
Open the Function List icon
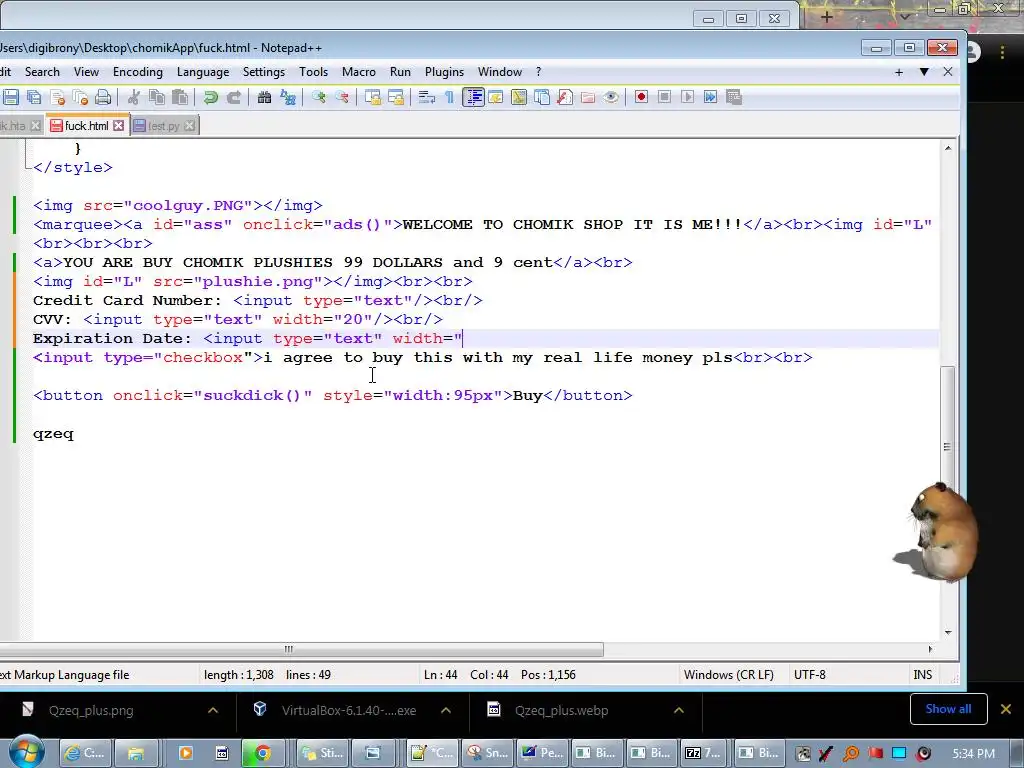565,97
